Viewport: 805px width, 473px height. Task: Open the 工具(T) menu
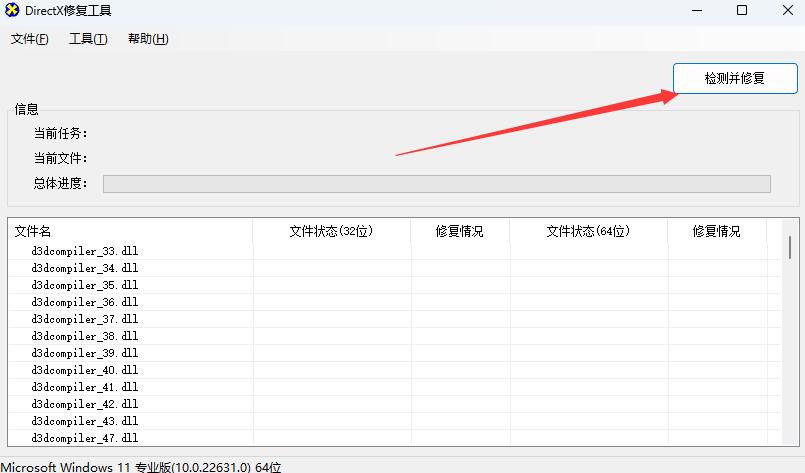[x=88, y=39]
